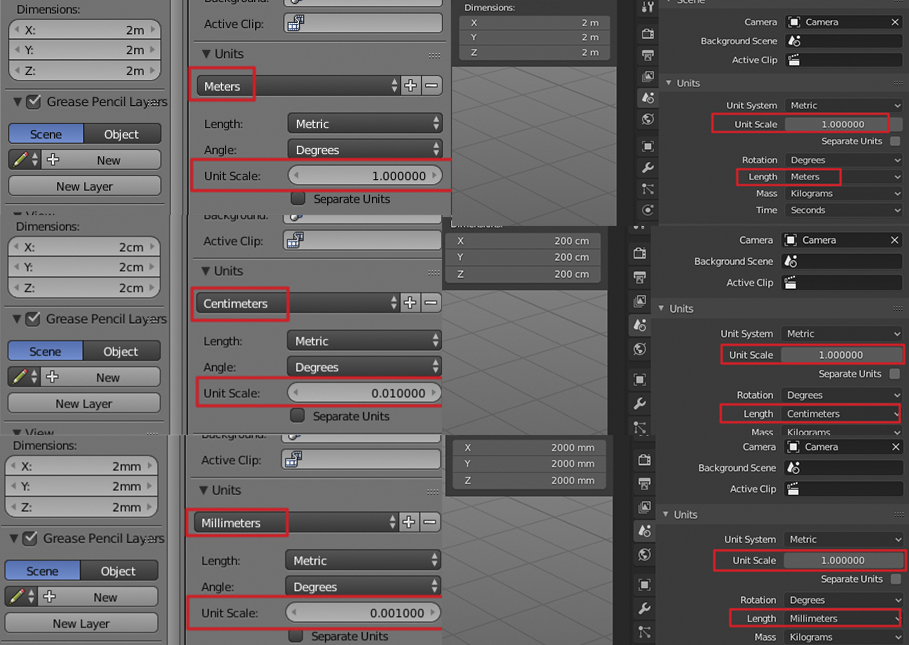The width and height of the screenshot is (909, 645).
Task: Click New Layer button in the 2cm panel
Action: [x=84, y=403]
